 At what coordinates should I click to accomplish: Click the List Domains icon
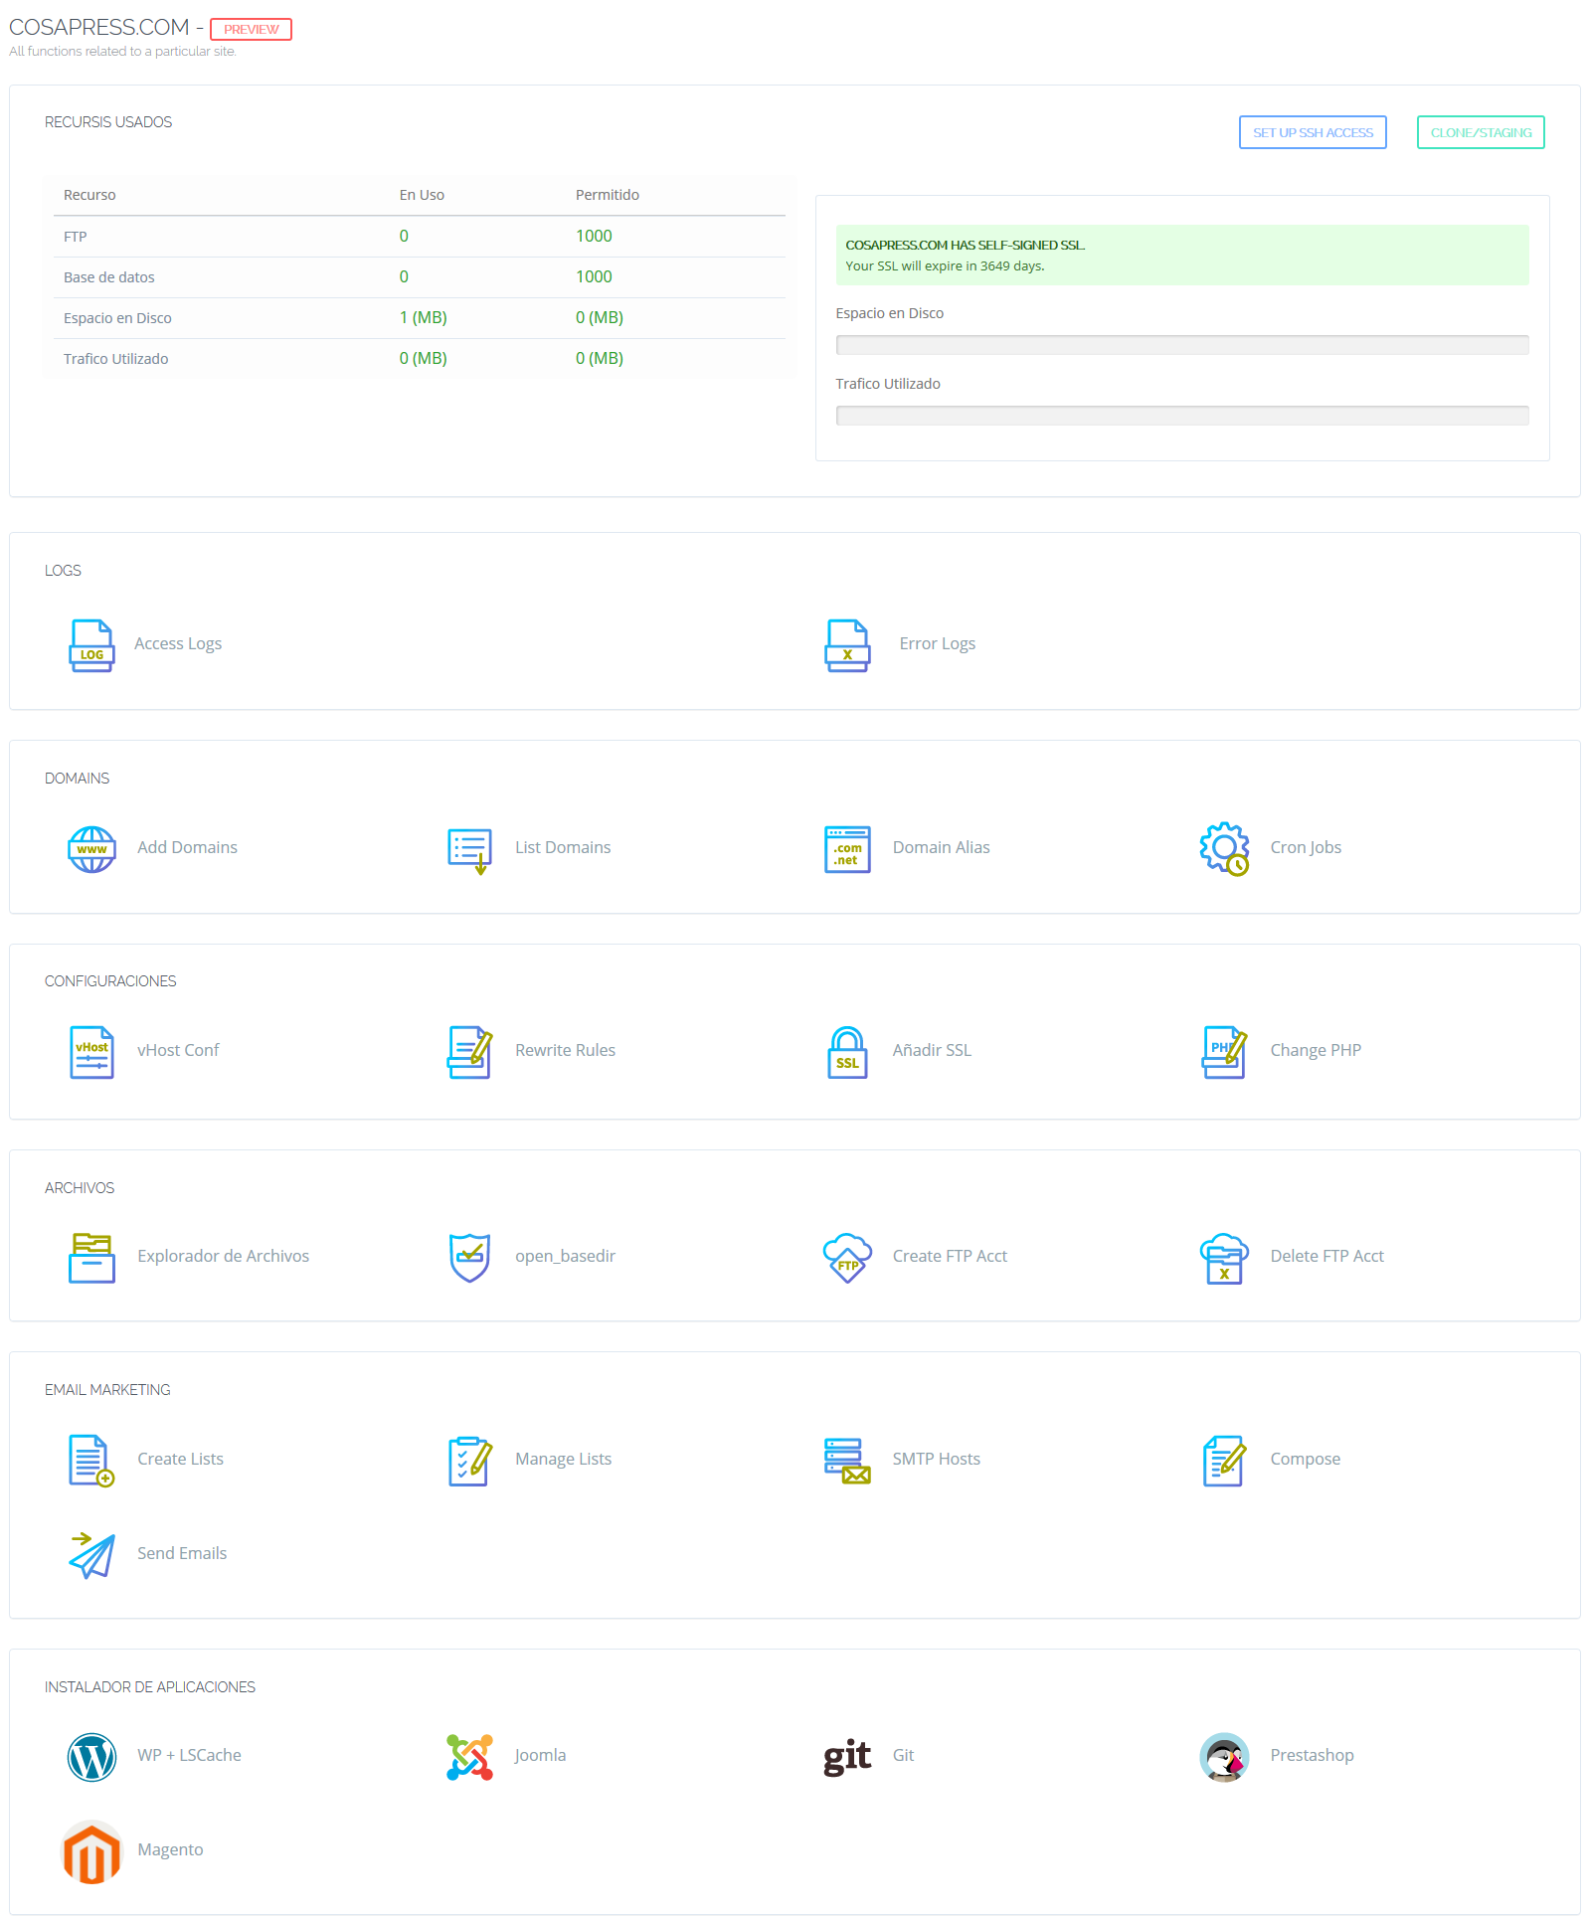[469, 850]
